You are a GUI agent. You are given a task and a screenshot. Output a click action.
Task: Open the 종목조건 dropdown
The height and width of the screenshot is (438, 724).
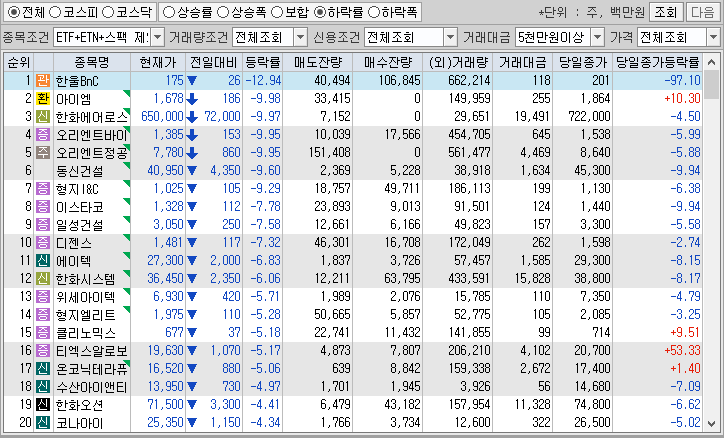157,37
